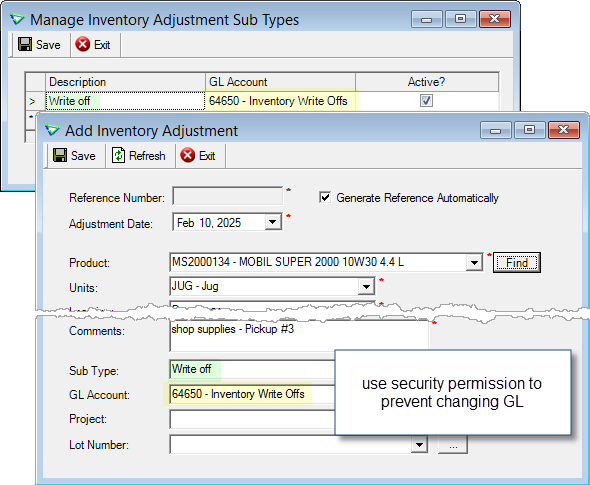Click the Find product button
The width and height of the screenshot is (590, 485).
click(x=517, y=262)
